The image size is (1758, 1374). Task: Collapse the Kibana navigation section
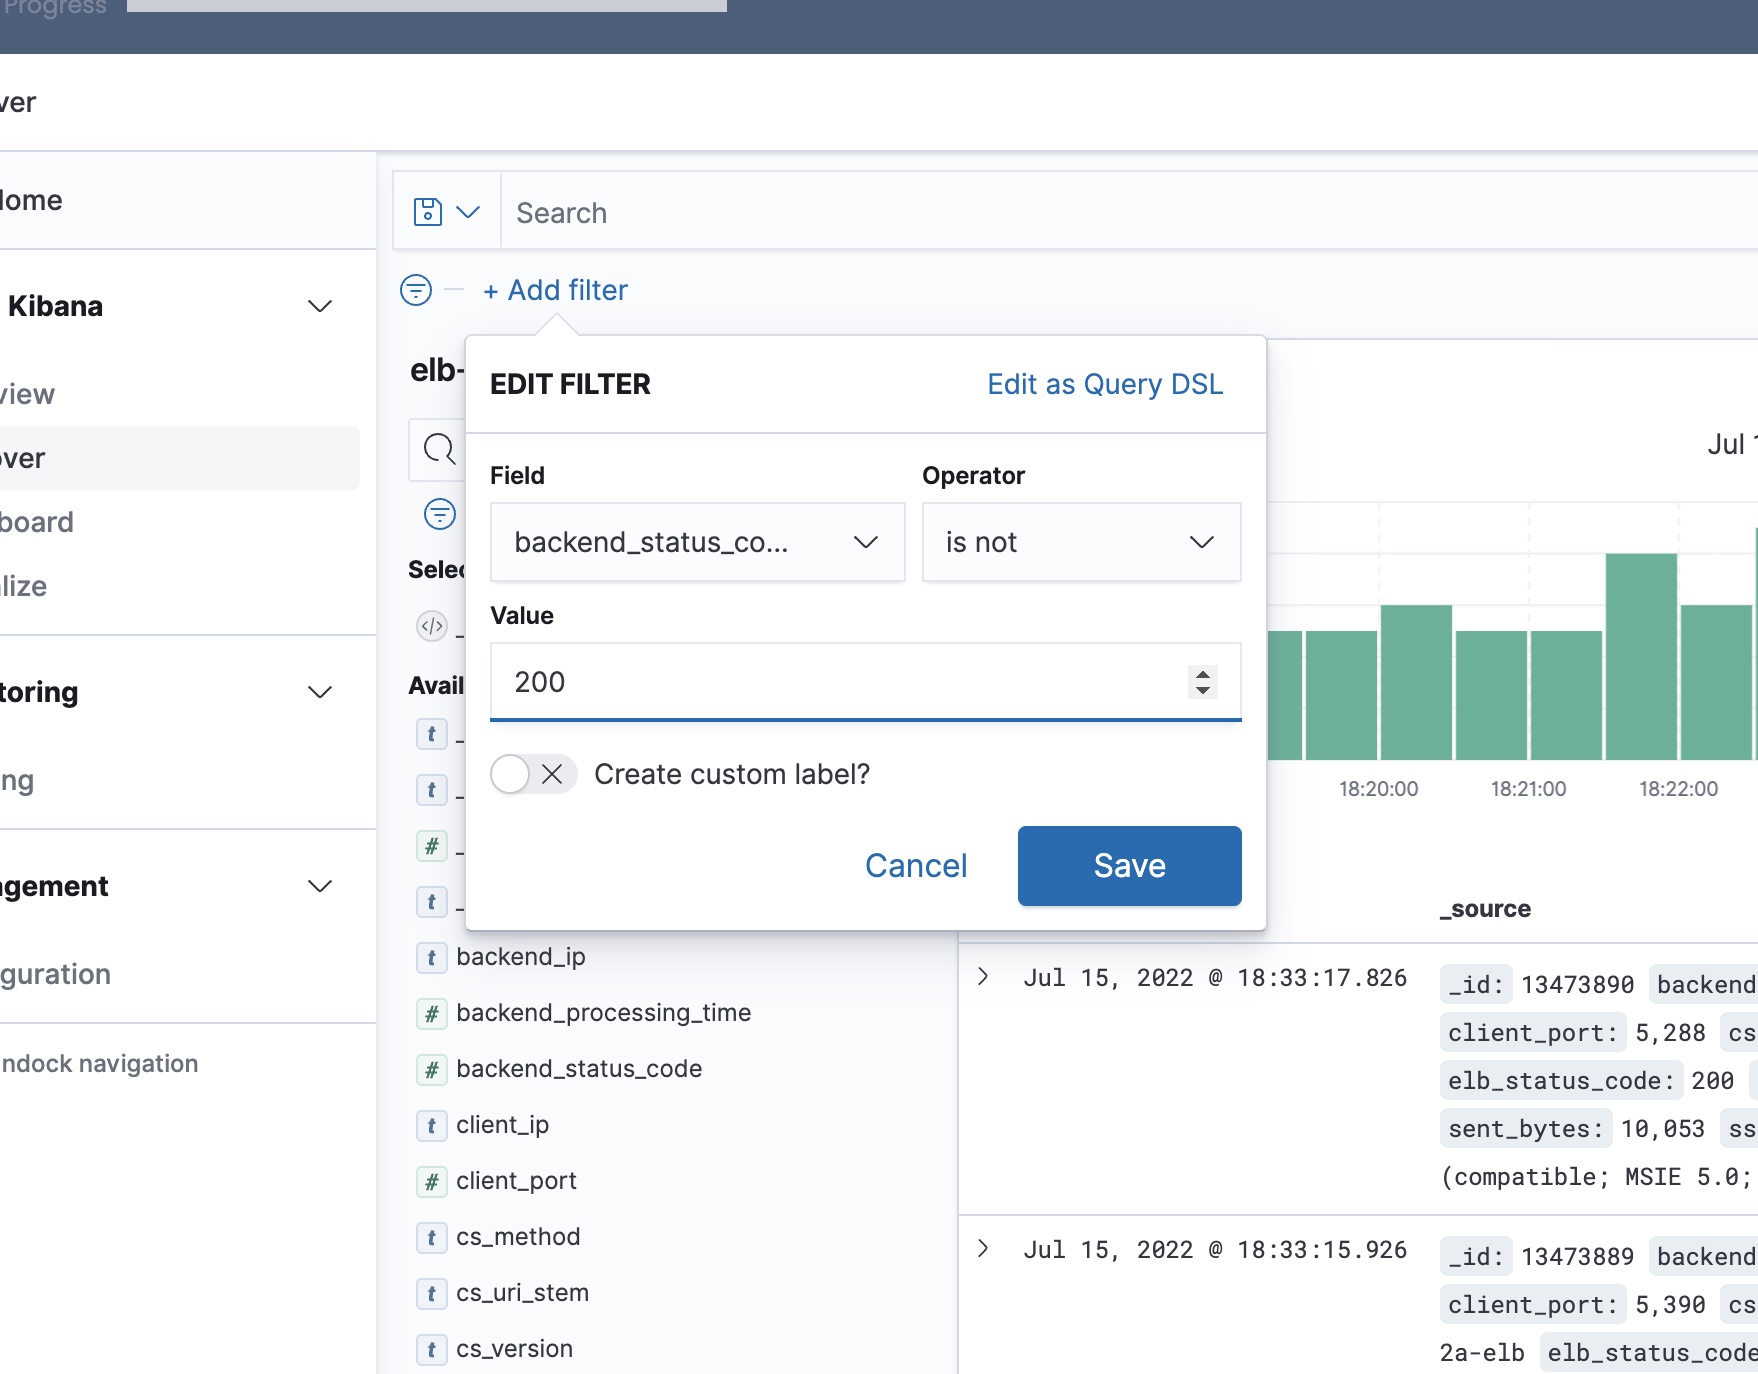click(320, 306)
